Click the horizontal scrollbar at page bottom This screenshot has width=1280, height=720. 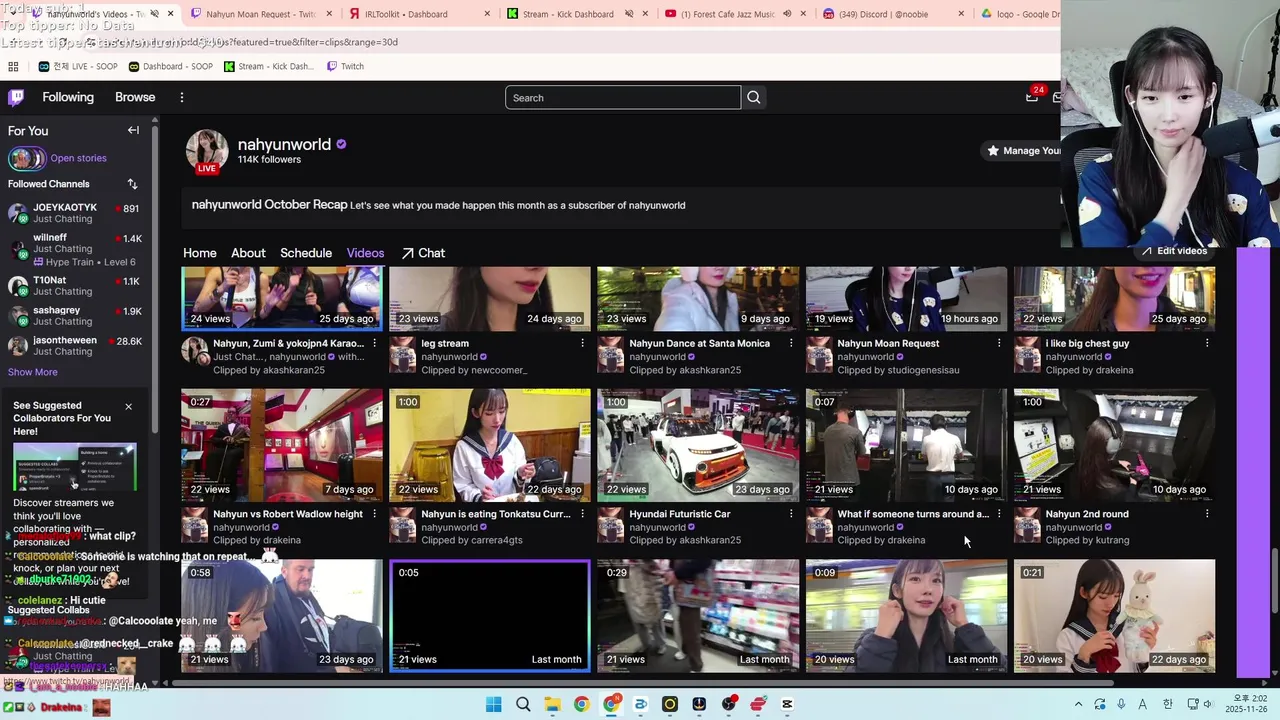pos(645,683)
